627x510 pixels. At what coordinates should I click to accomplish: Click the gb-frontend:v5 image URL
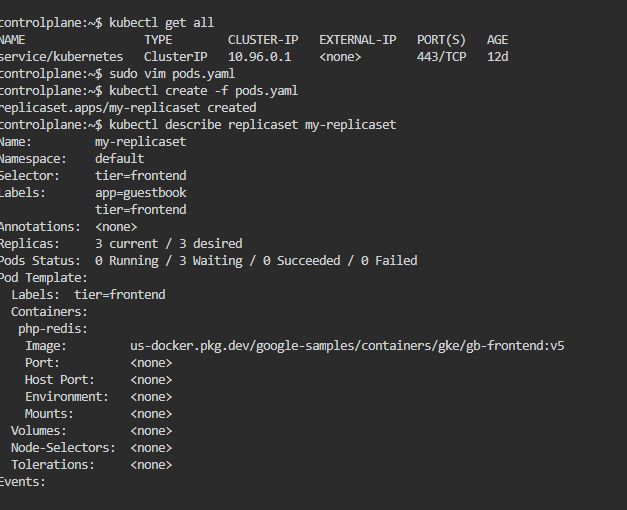tap(347, 345)
